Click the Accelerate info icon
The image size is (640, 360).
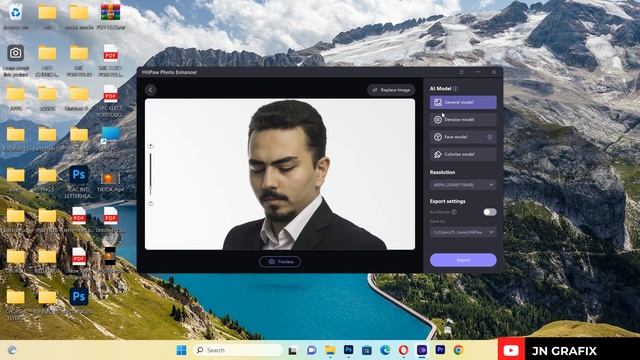pos(454,212)
